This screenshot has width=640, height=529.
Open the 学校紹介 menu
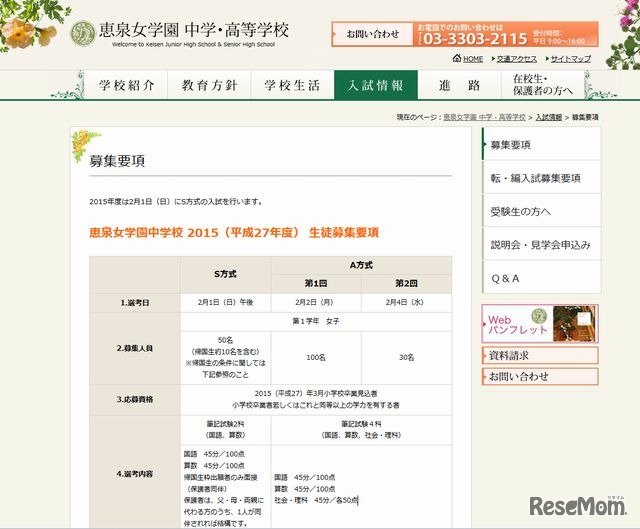coord(127,85)
